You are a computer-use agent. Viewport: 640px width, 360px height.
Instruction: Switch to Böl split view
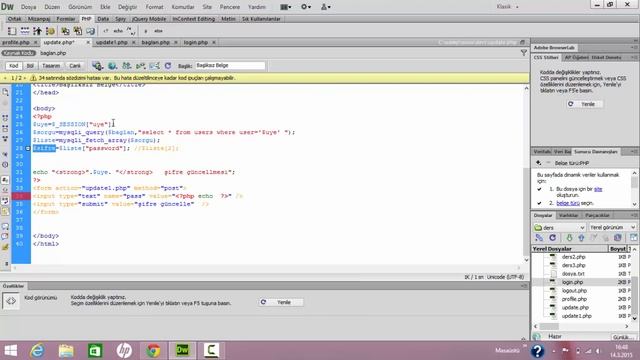pyautogui.click(x=30, y=66)
